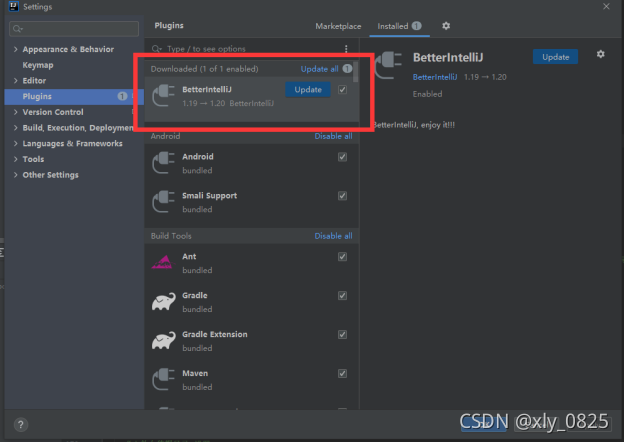
Task: Open the help question mark button
Action: pos(21,425)
